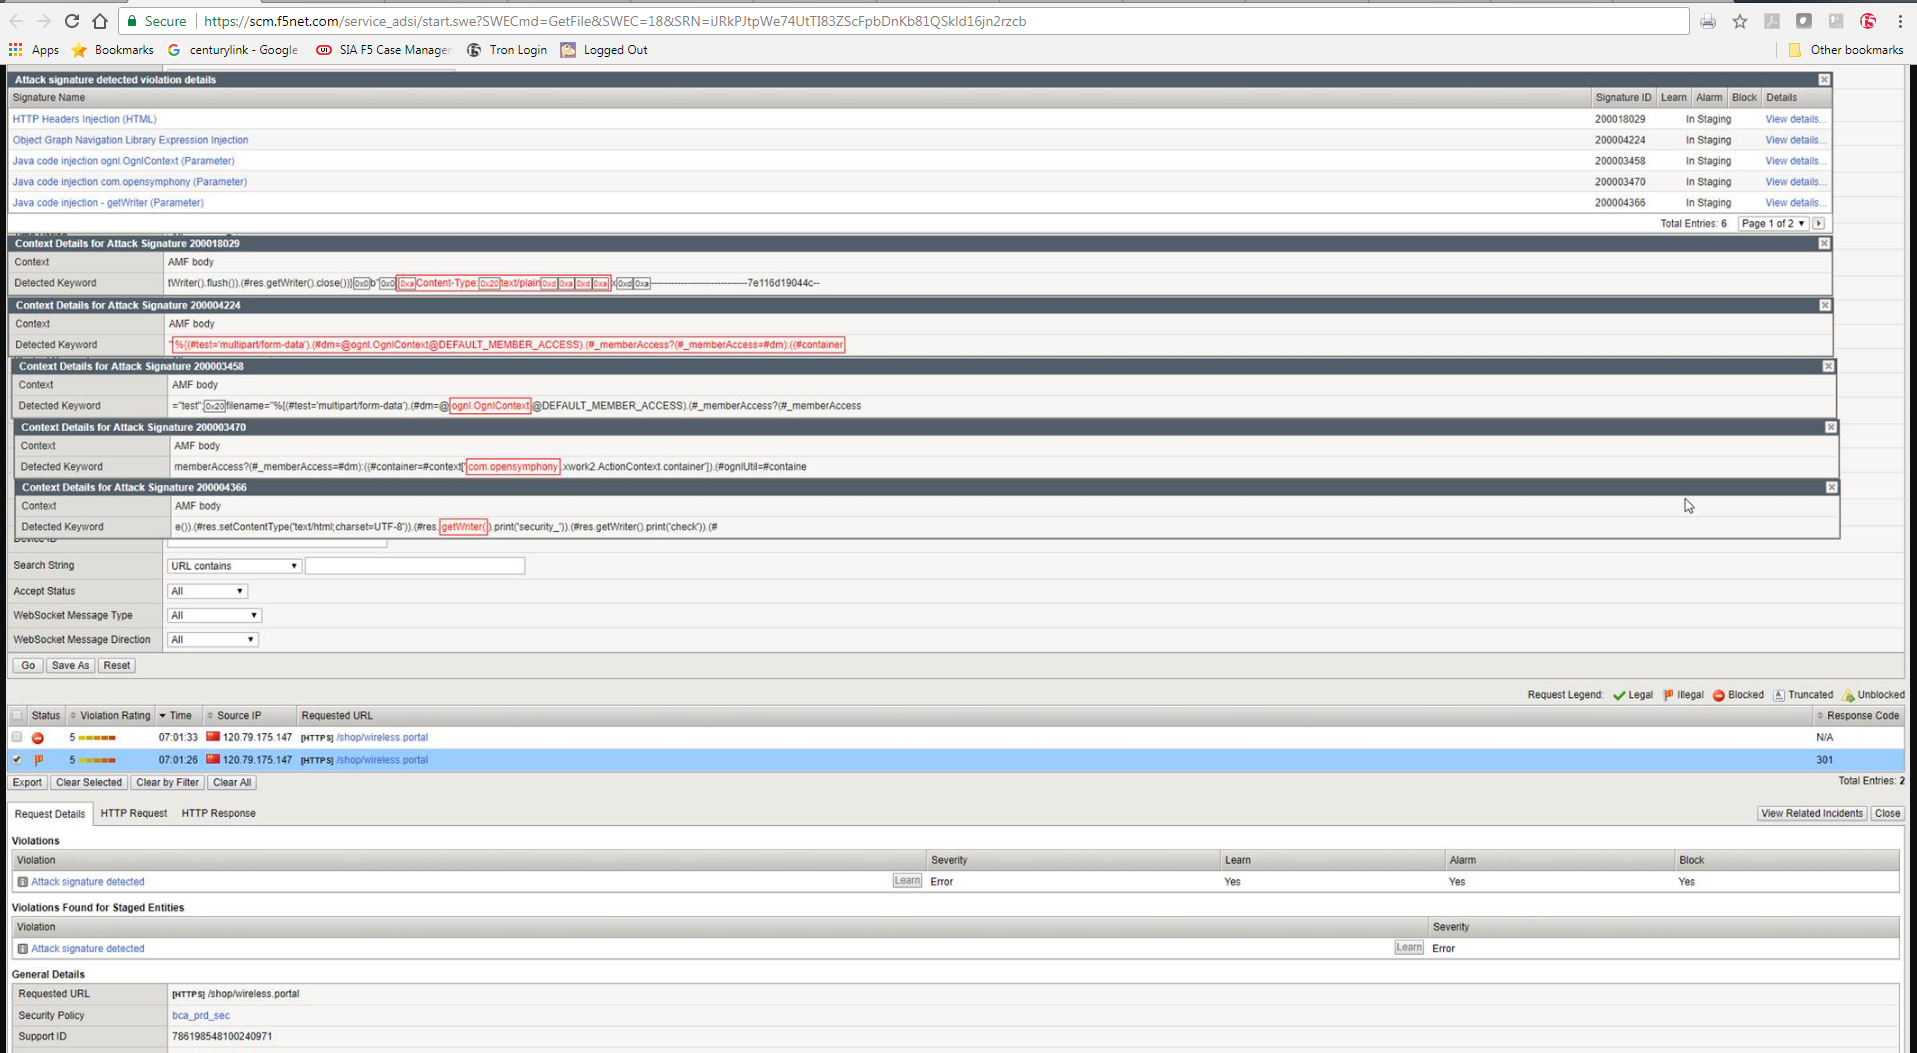The width and height of the screenshot is (1917, 1053).
Task: Click View Related Incidents button
Action: pyautogui.click(x=1812, y=814)
